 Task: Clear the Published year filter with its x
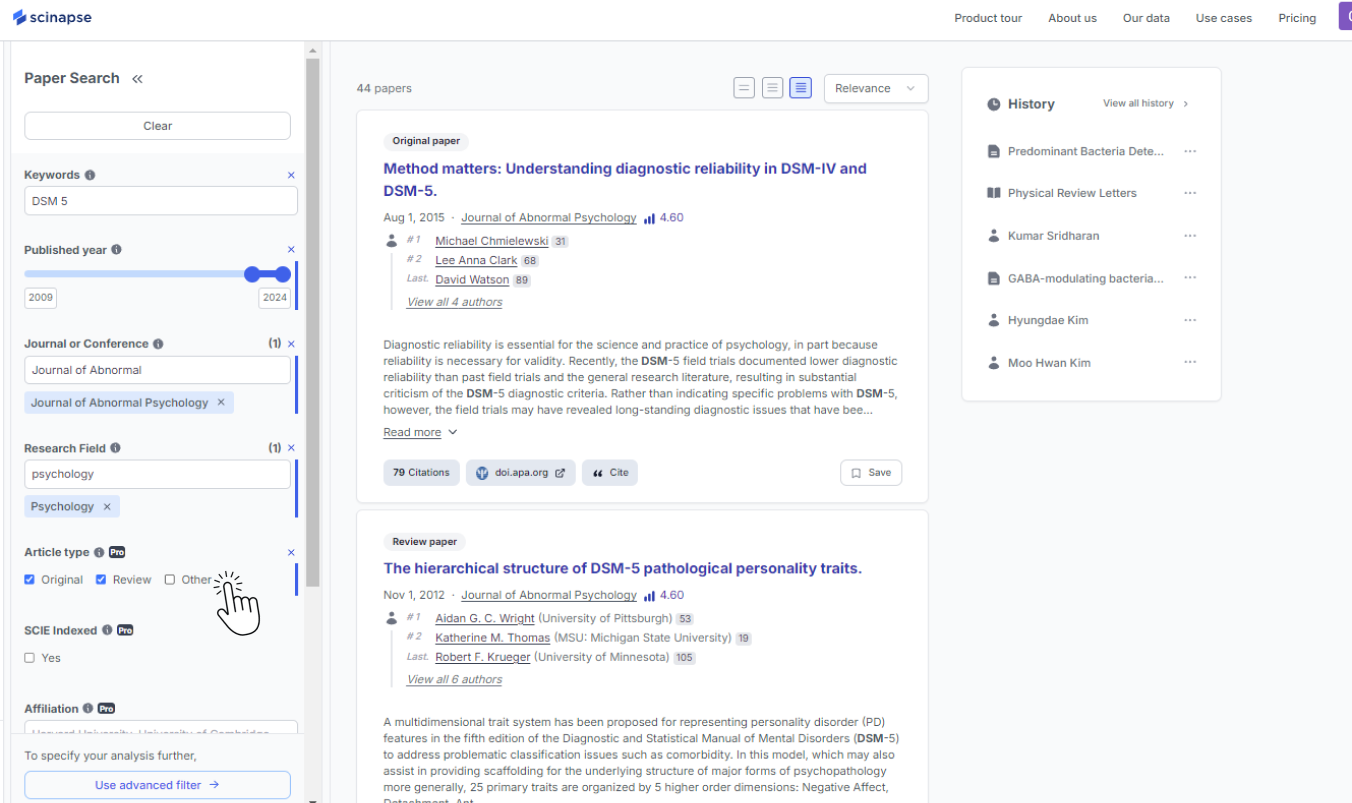click(x=291, y=250)
